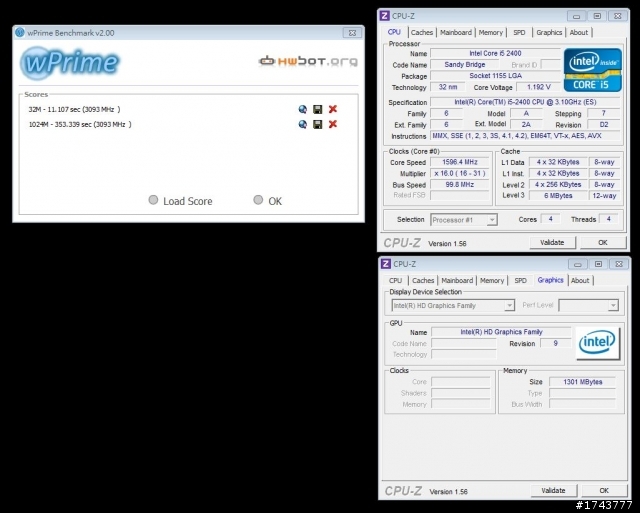Viewport: 640px width, 513px height.
Task: Click the Level 3 cache value 6 MBytes
Action: point(558,195)
